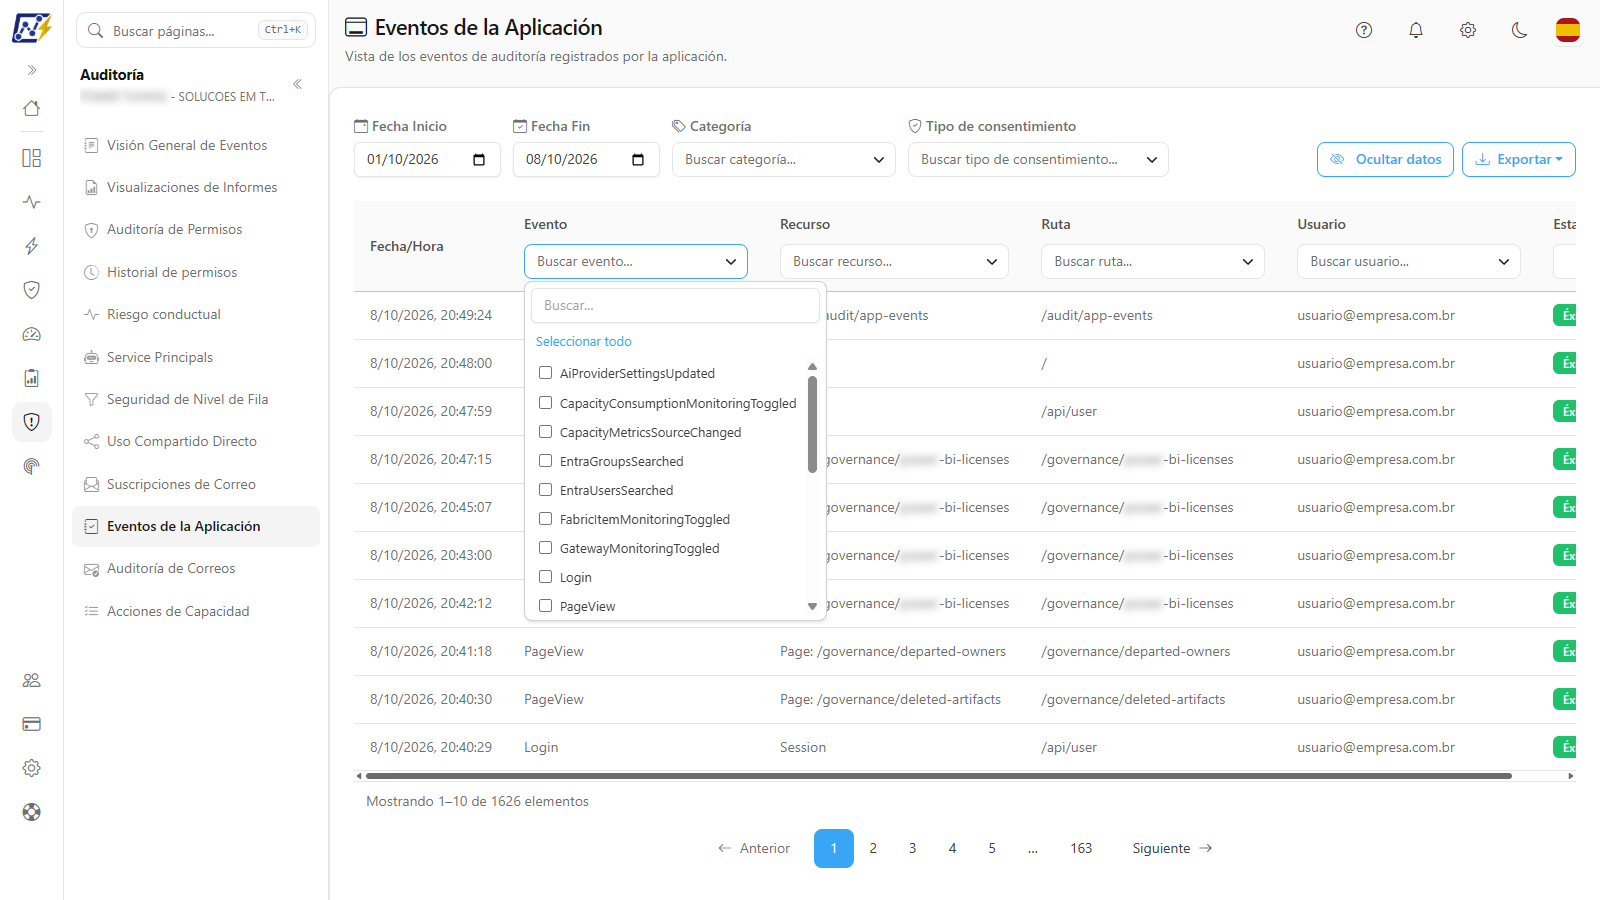1600x900 pixels.
Task: Click the app logo
Action: click(32, 28)
